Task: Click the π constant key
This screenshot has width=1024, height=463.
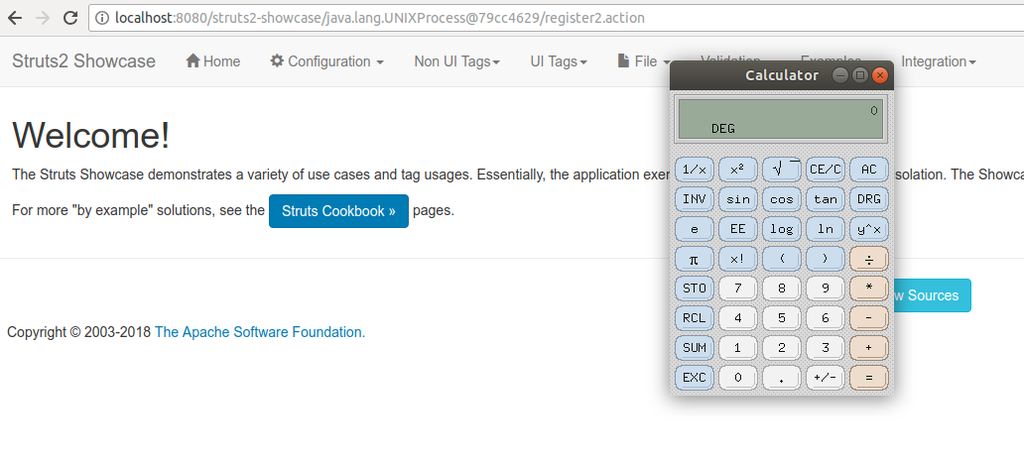Action: (694, 259)
